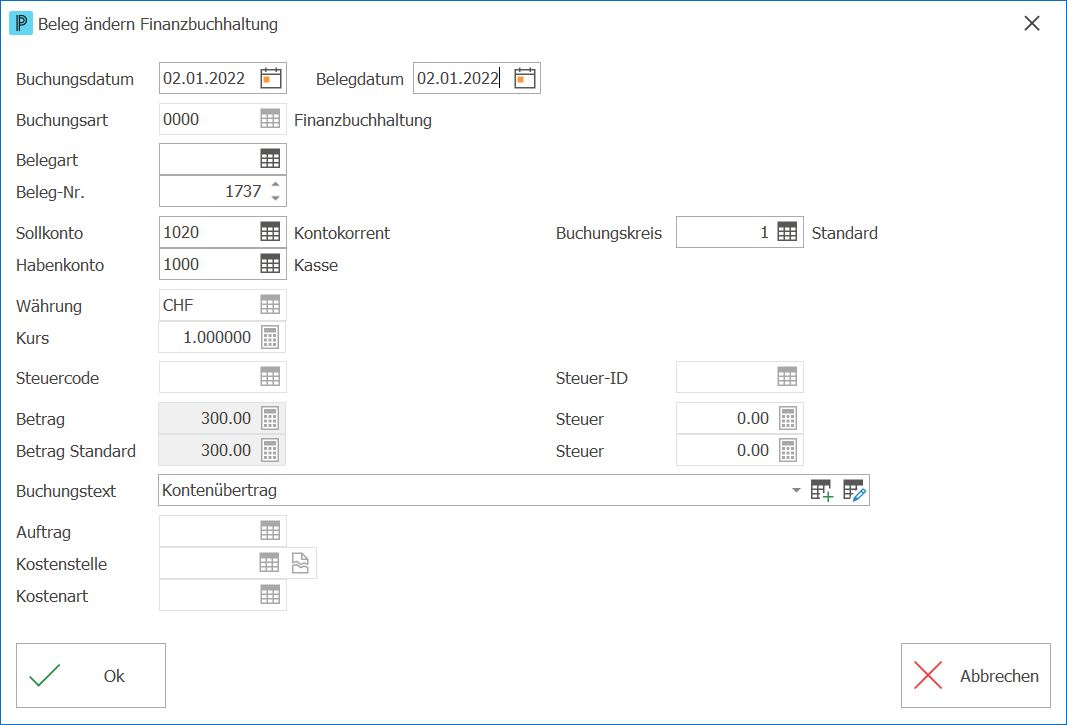Open Buchungskreis lookup table icon

787,232
